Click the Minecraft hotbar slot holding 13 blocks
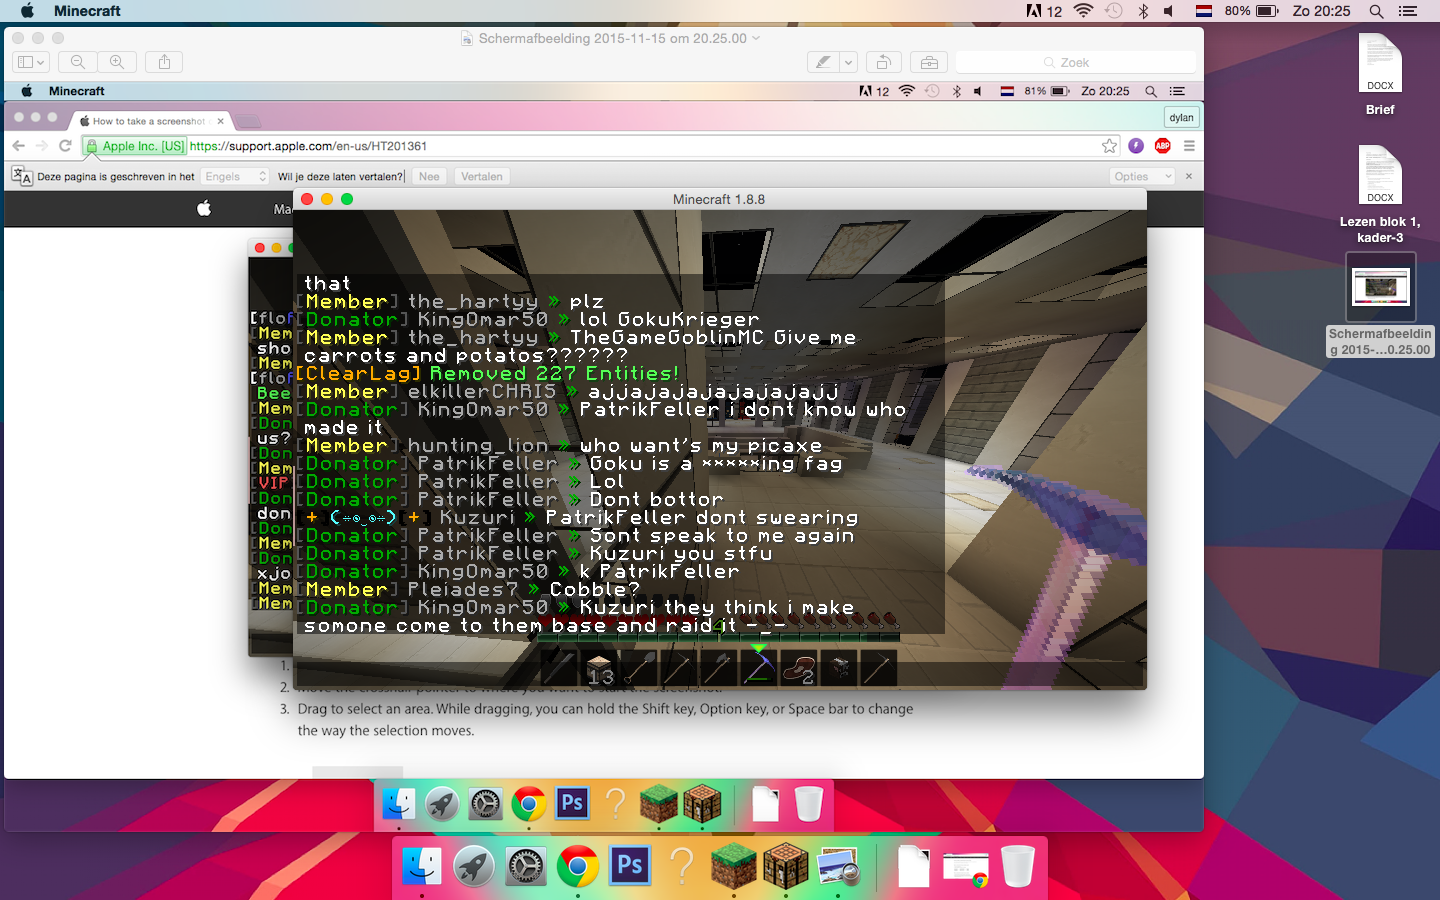Viewport: 1440px width, 900px height. [599, 668]
